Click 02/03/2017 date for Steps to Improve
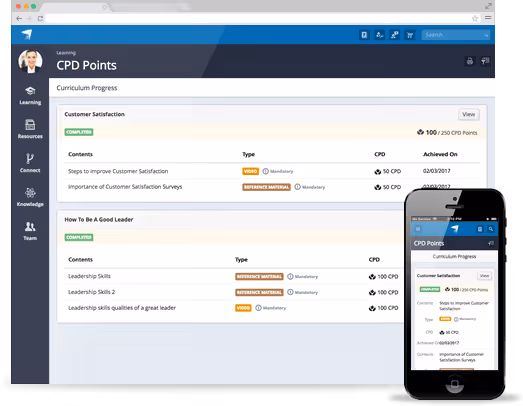The image size is (523, 406). tap(437, 171)
